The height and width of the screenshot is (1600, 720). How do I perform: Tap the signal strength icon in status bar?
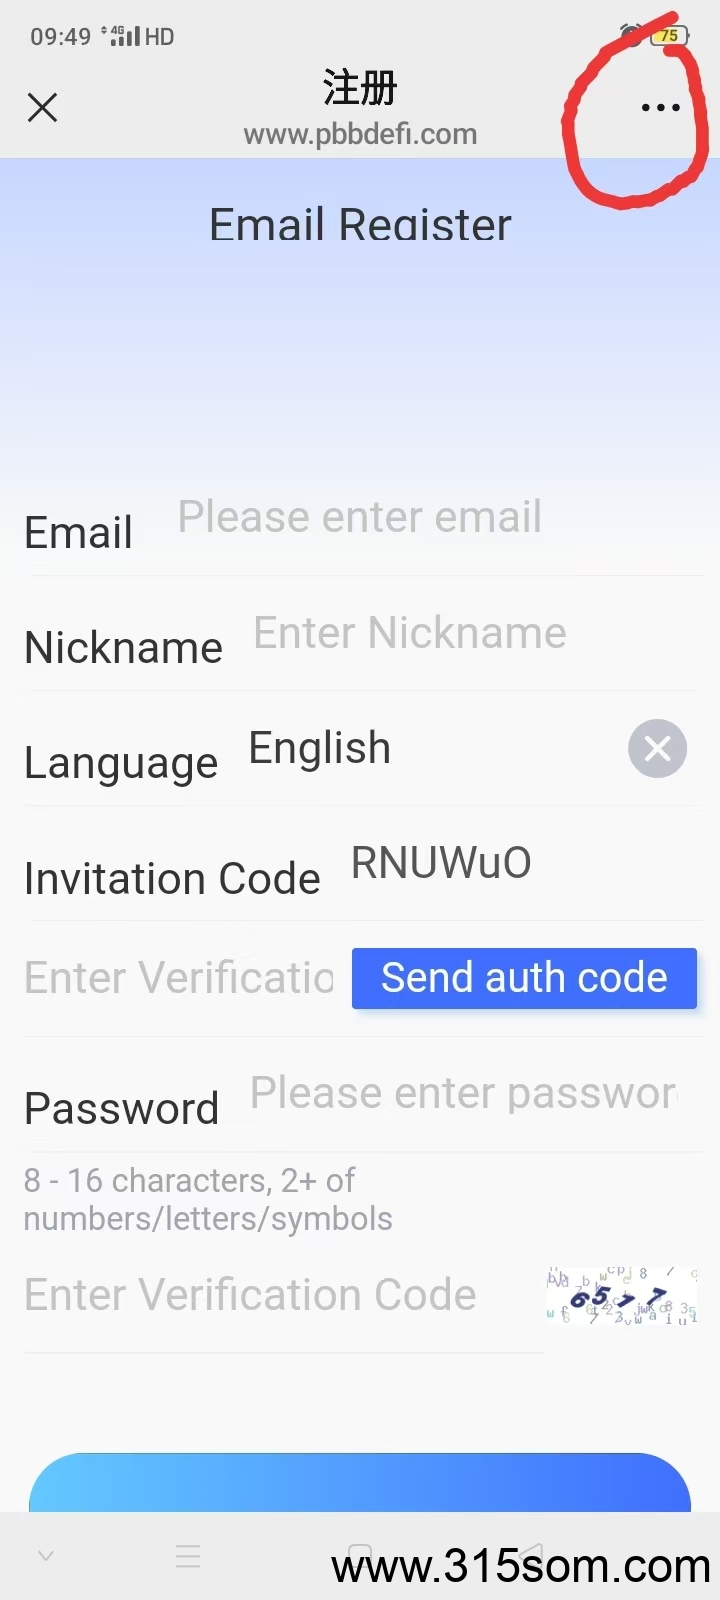pos(124,36)
